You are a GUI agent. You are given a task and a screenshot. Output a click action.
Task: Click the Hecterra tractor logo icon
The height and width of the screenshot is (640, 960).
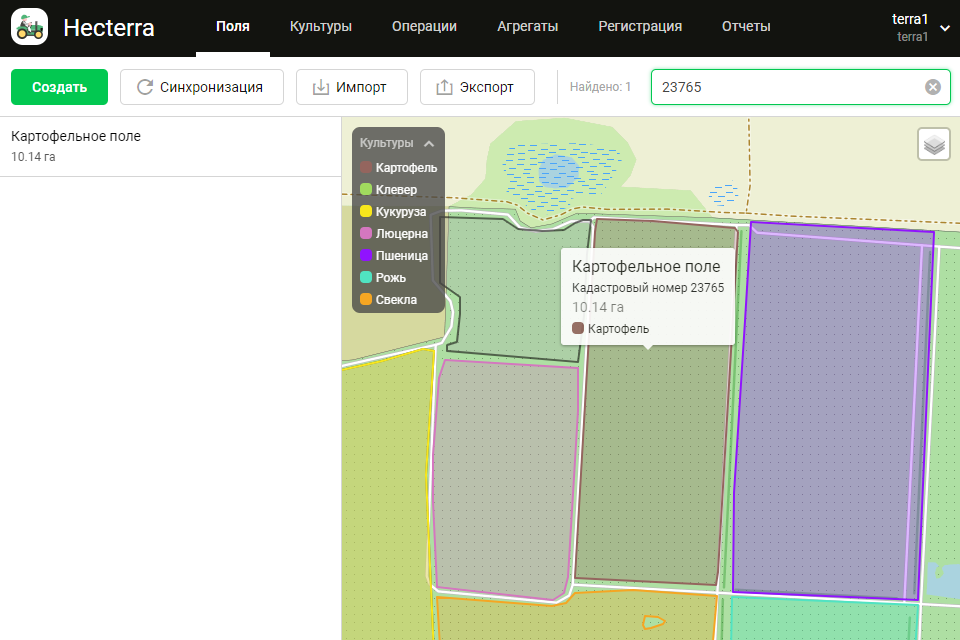click(30, 27)
